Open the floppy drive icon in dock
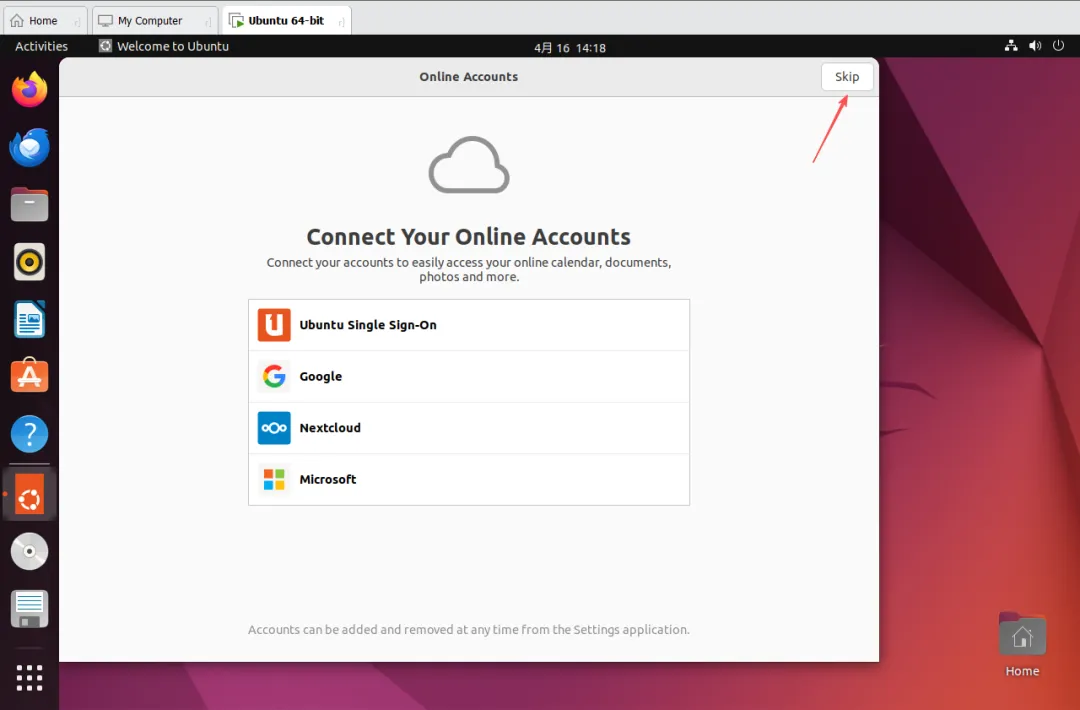Viewport: 1080px width, 710px height. click(x=30, y=609)
